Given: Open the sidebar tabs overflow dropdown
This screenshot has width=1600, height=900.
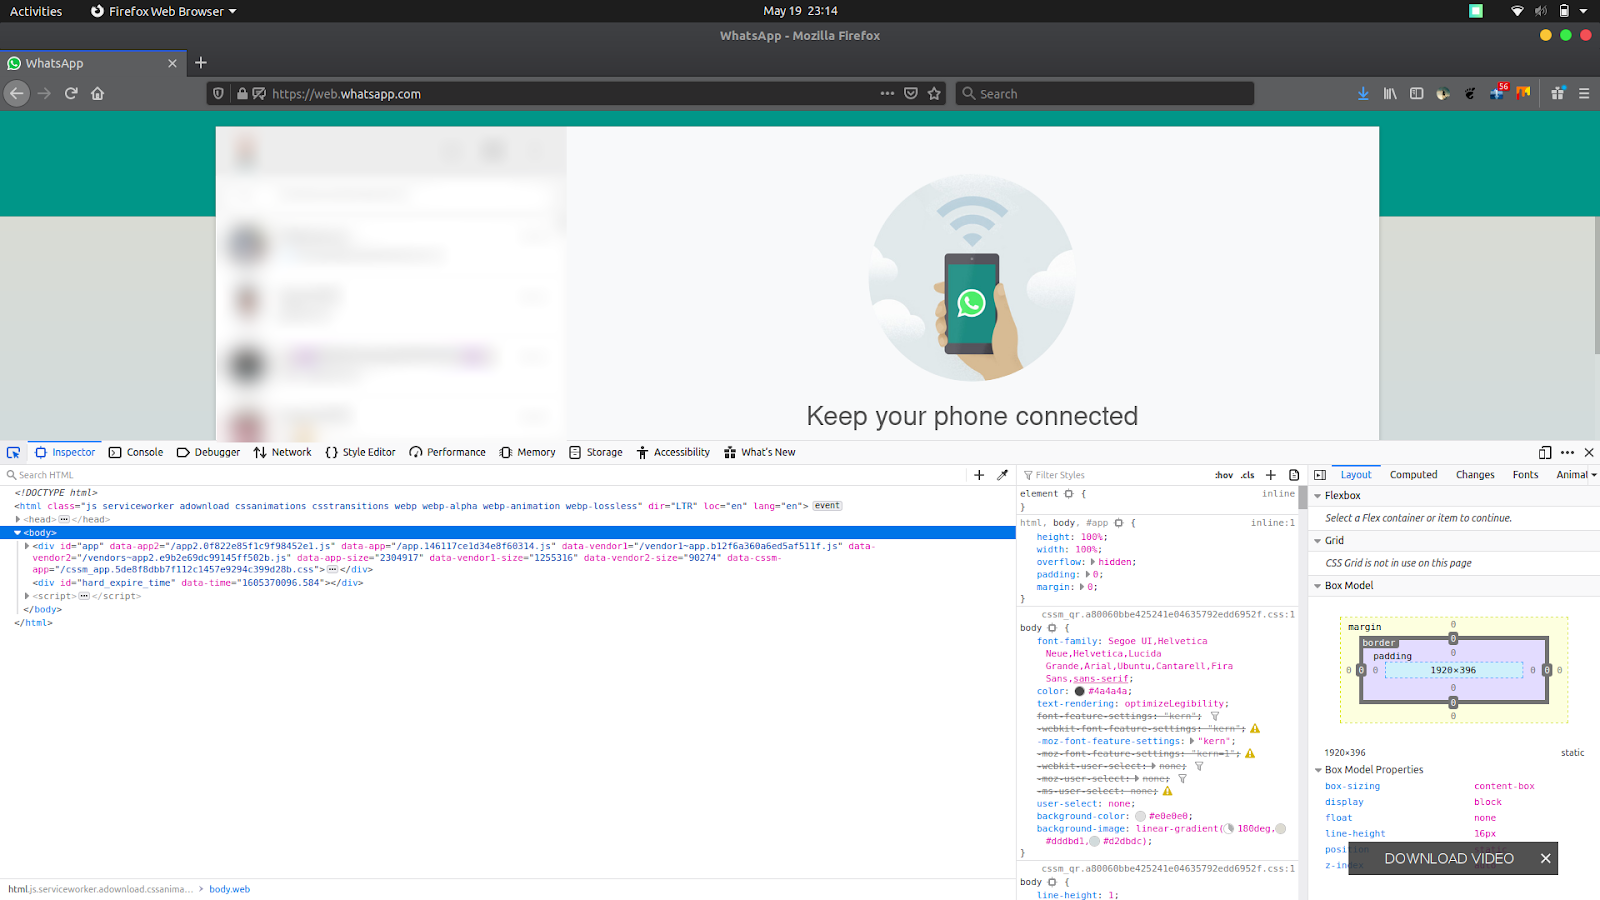Looking at the screenshot, I should [x=1593, y=475].
